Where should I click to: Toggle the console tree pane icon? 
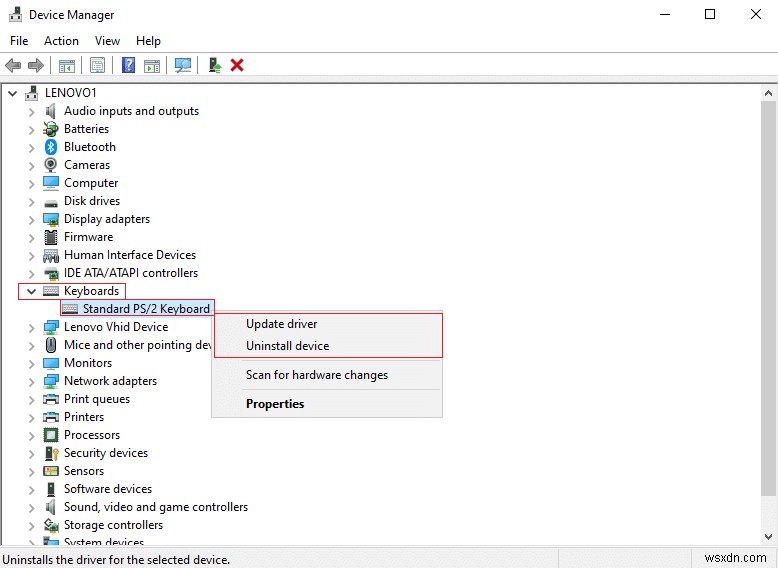(66, 65)
